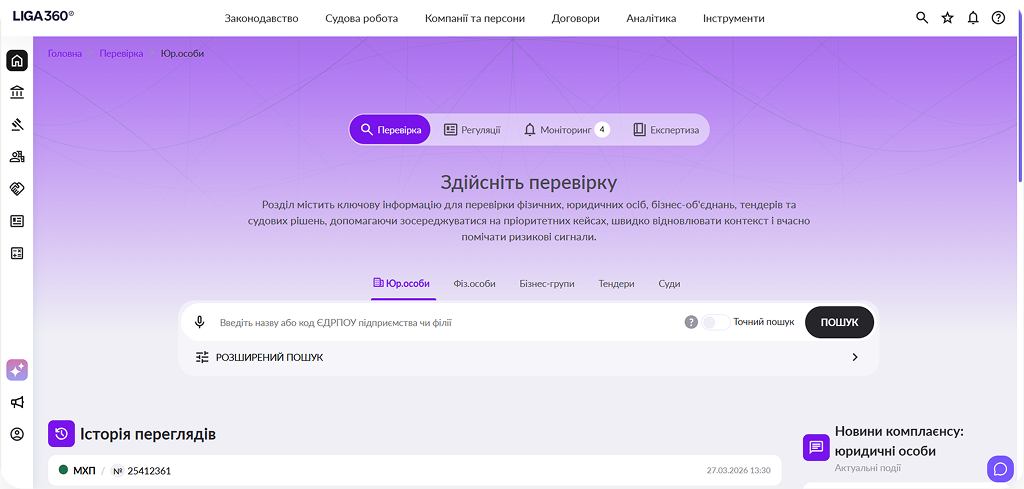
Task: Click the Новини комплаєнсу: юридичні особи heading
Action: pos(899,441)
